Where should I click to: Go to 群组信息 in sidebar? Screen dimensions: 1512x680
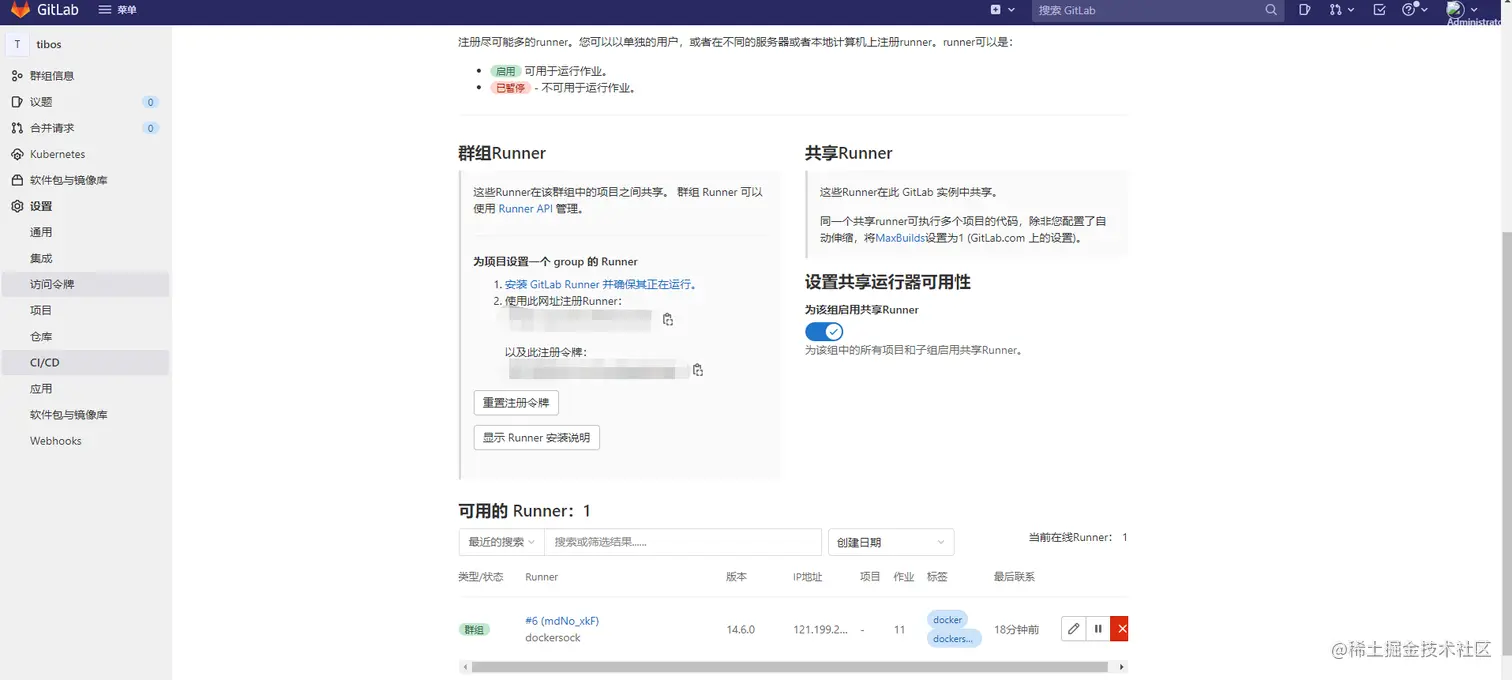pyautogui.click(x=52, y=76)
